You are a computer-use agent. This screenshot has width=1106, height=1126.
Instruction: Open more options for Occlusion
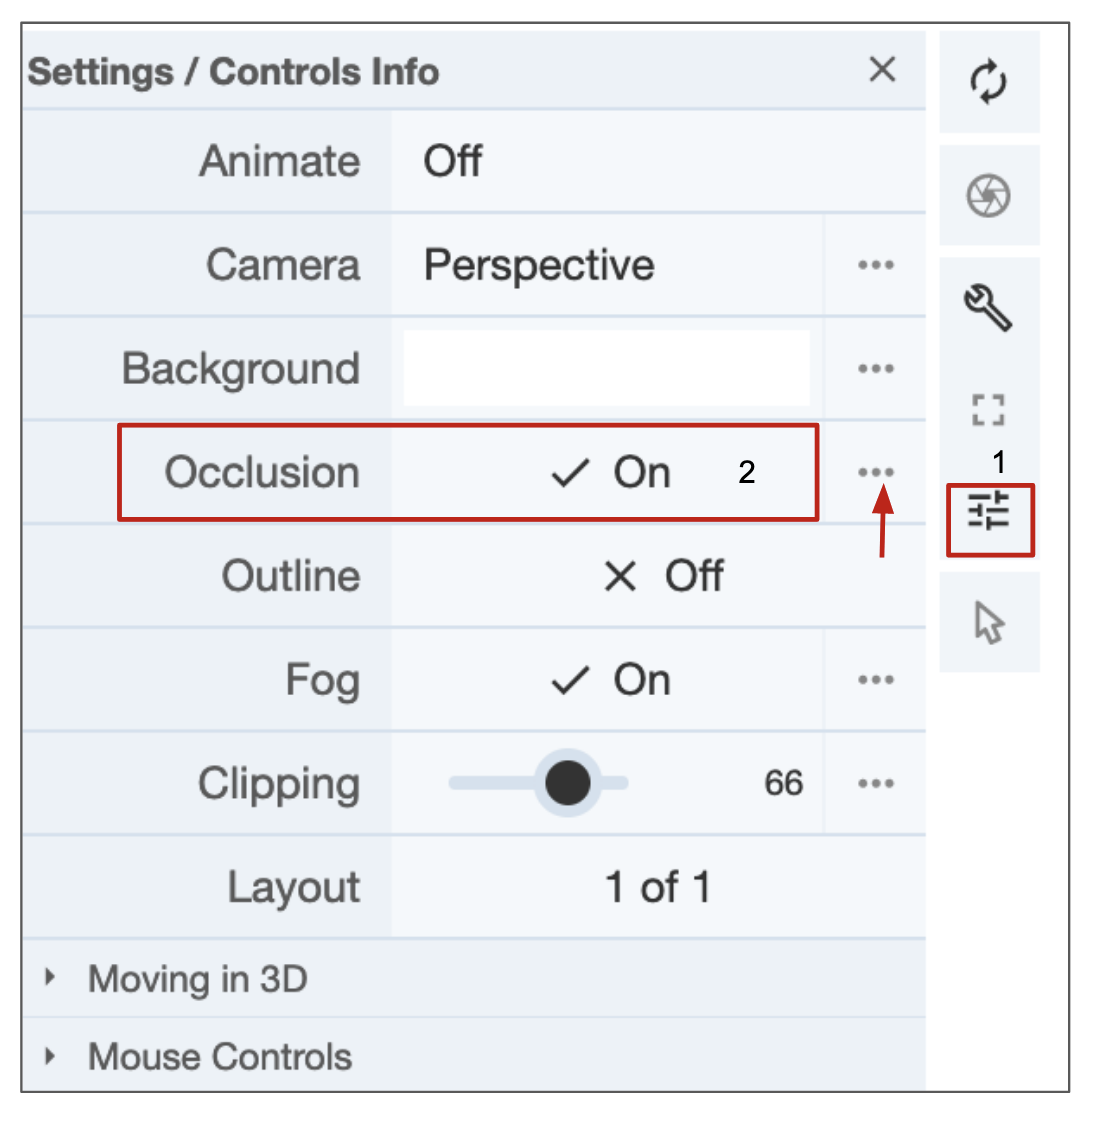coord(875,472)
